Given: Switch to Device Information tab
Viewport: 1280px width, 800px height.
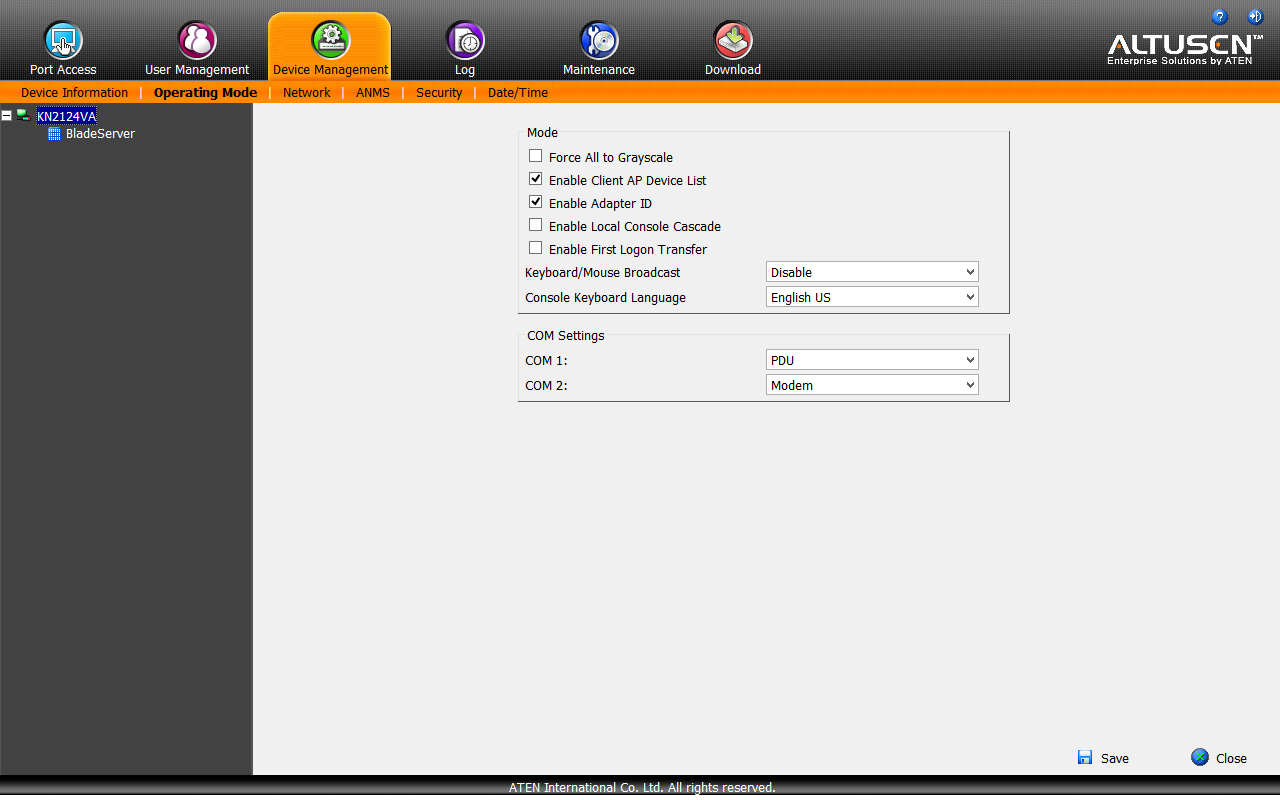Looking at the screenshot, I should 75,93.
